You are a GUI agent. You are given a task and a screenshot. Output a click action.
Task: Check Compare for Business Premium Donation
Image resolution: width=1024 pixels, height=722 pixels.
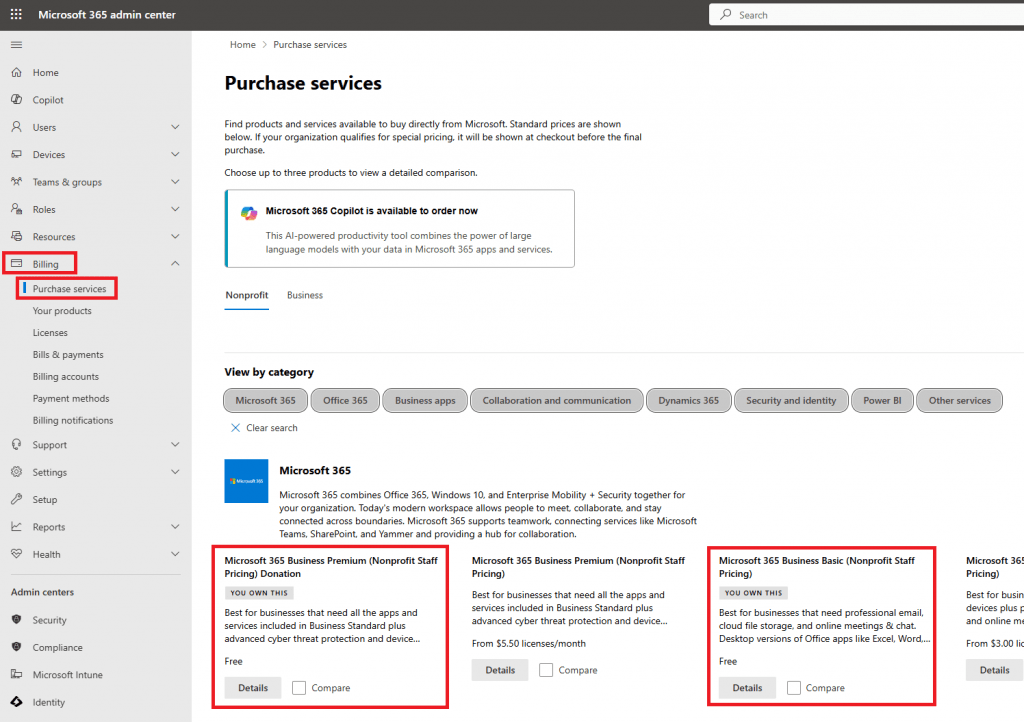pos(298,687)
